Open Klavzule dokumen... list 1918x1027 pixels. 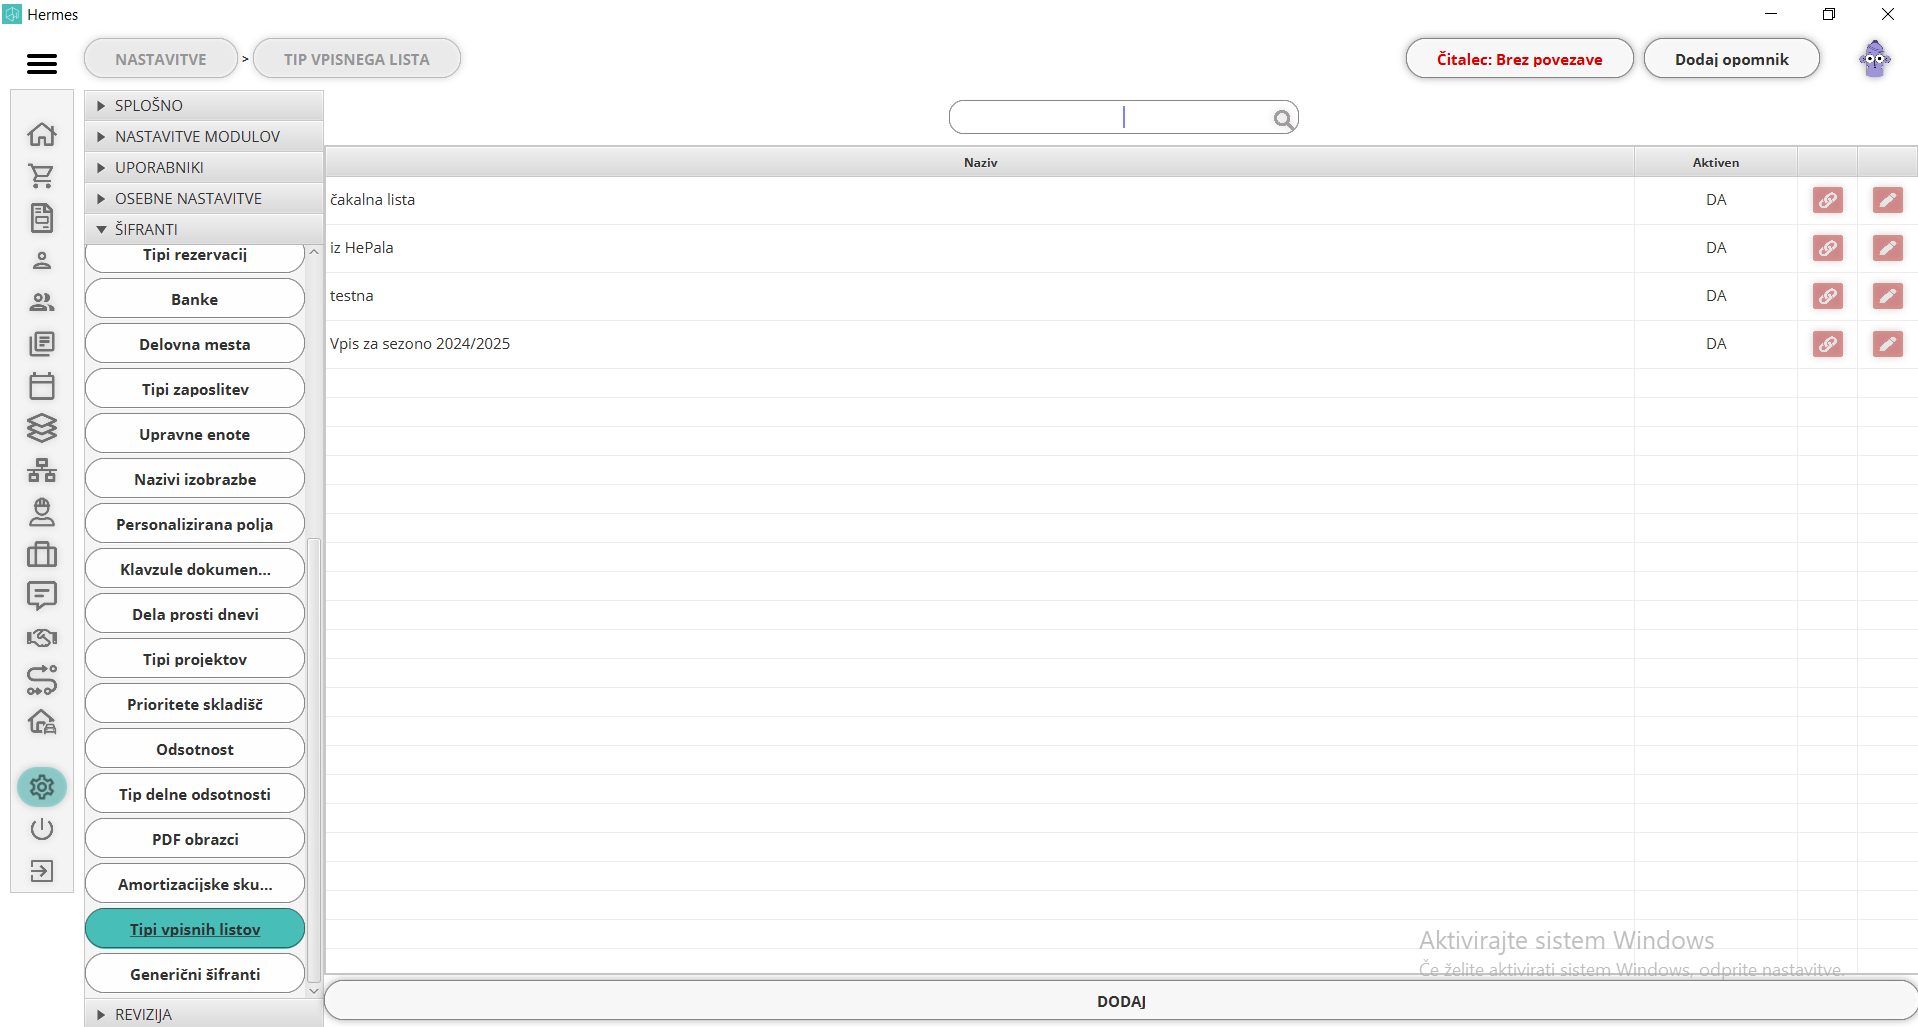click(195, 569)
